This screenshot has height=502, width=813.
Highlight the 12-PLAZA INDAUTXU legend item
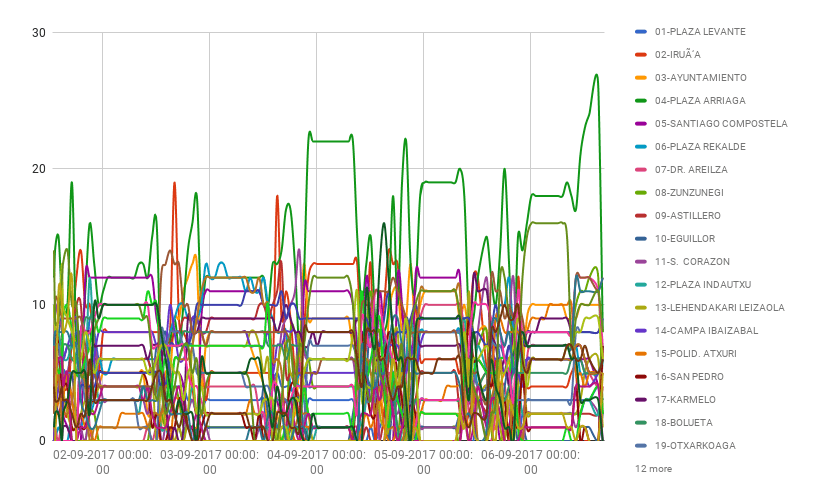pos(702,285)
